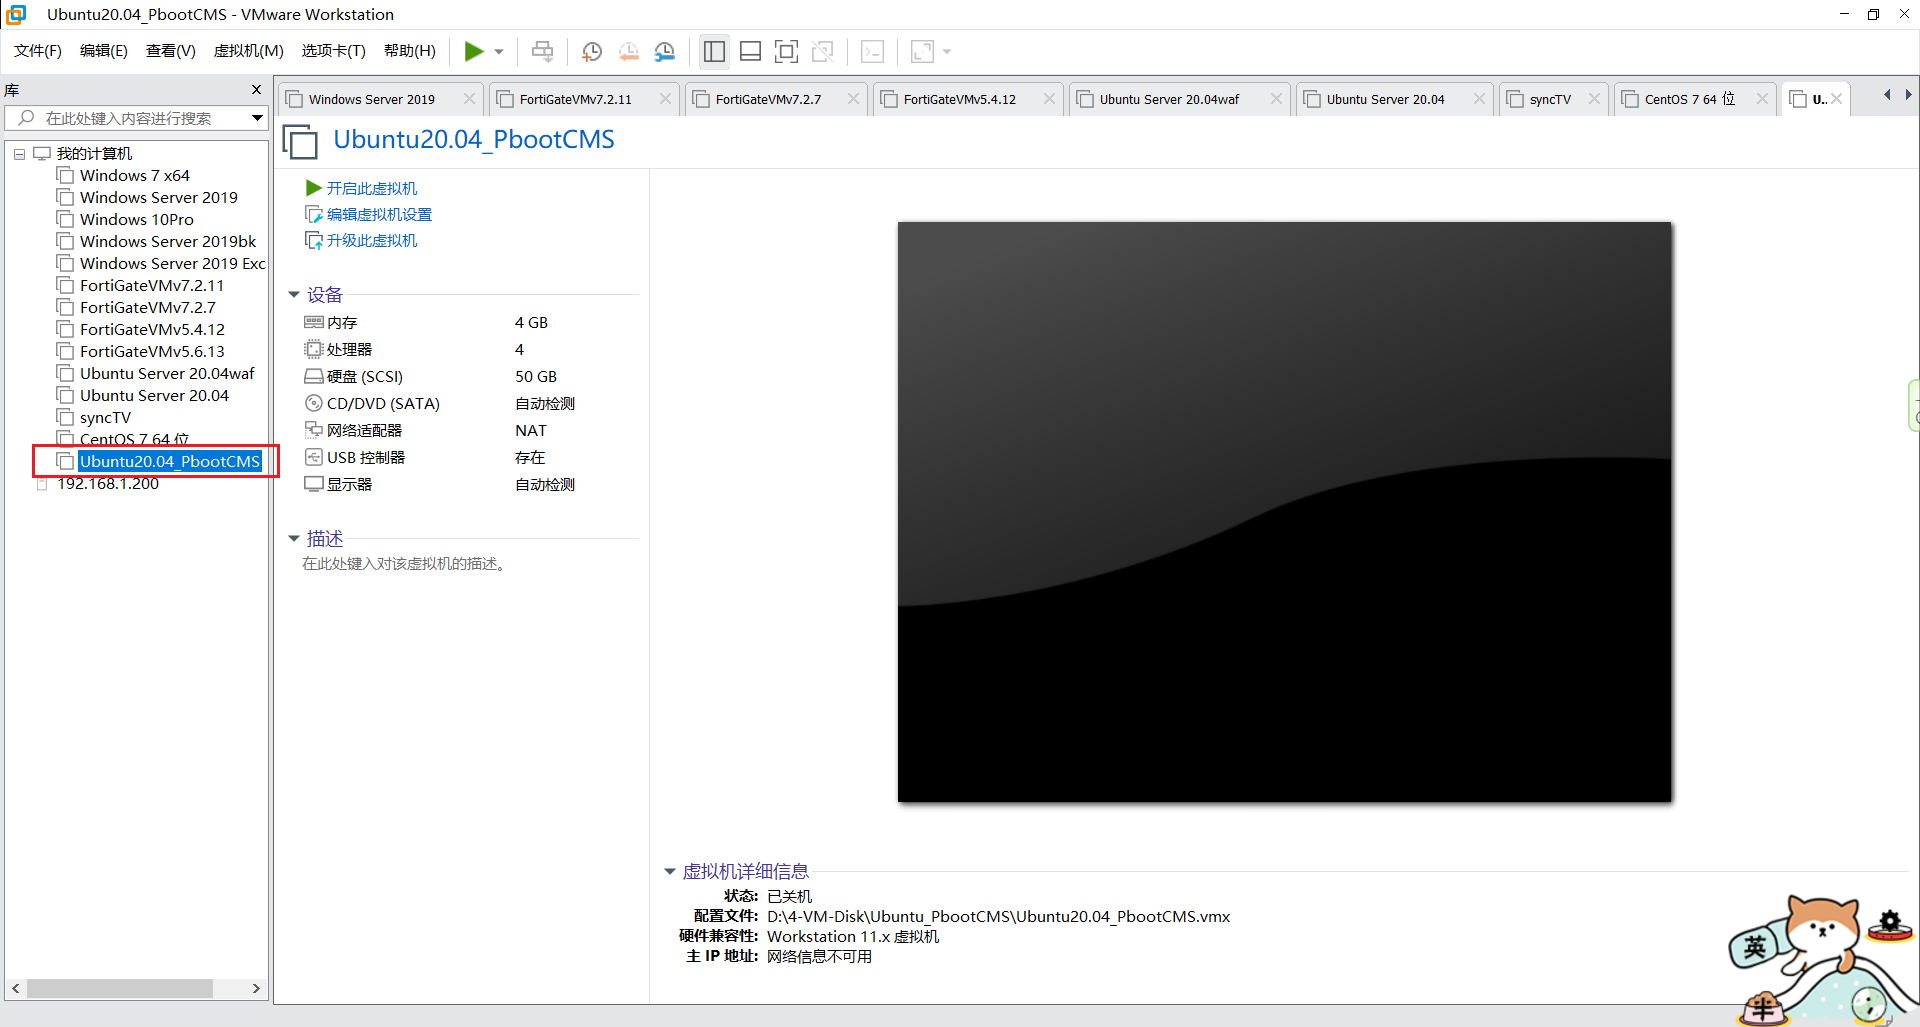Click the green power-on play toolbar icon

(x=474, y=51)
